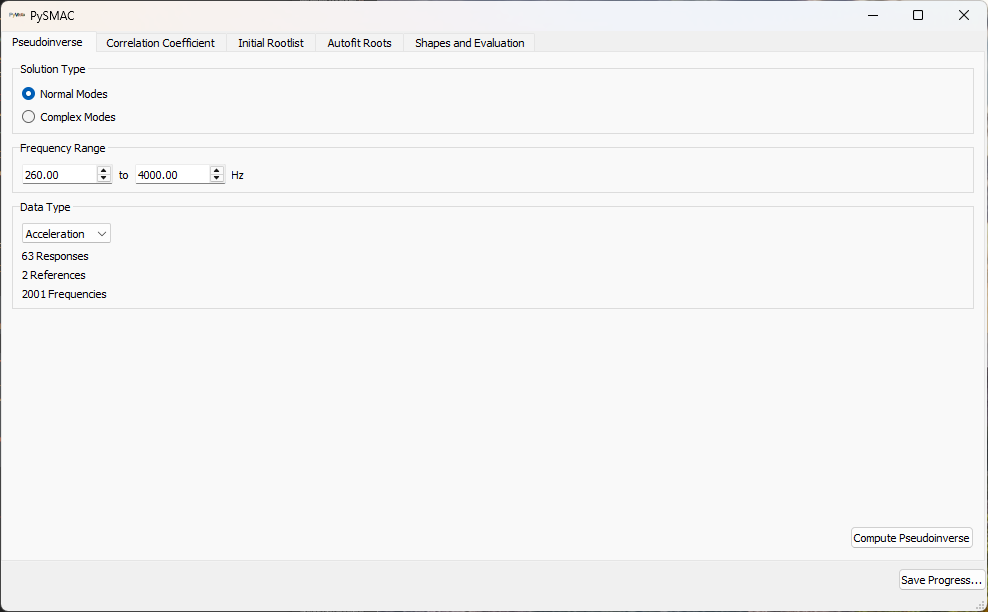Click the Compute Pseudoinverse button
The image size is (988, 612).
(911, 537)
